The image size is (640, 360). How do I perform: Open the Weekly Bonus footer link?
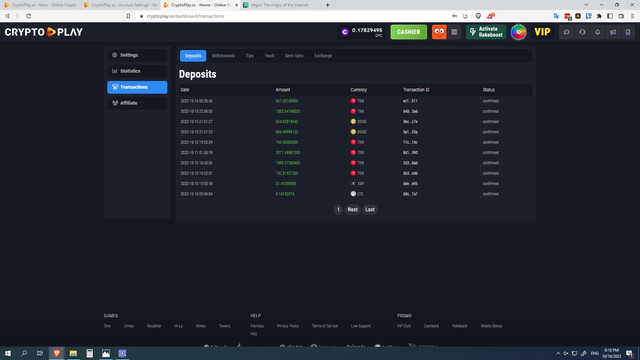[x=491, y=326]
